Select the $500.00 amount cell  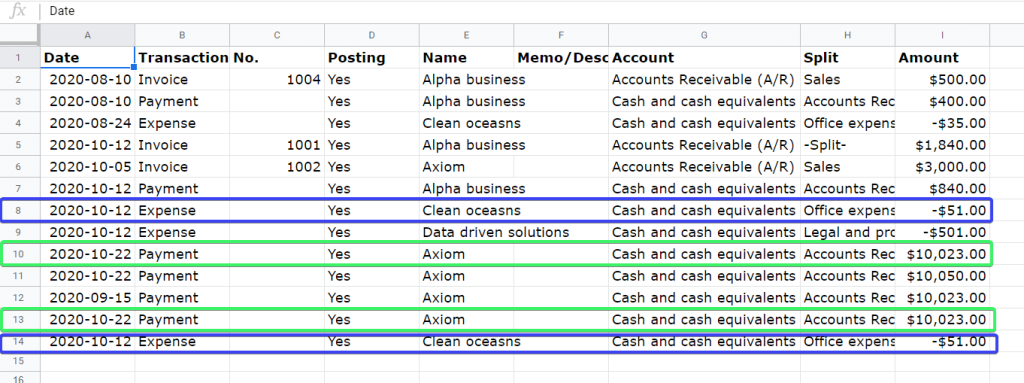pyautogui.click(x=942, y=80)
